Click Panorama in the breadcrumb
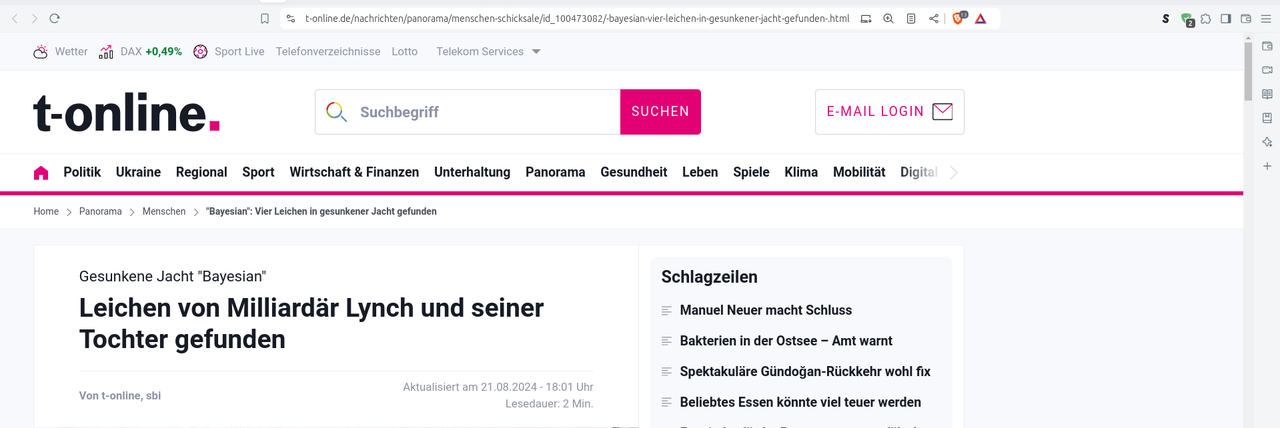 pos(101,212)
